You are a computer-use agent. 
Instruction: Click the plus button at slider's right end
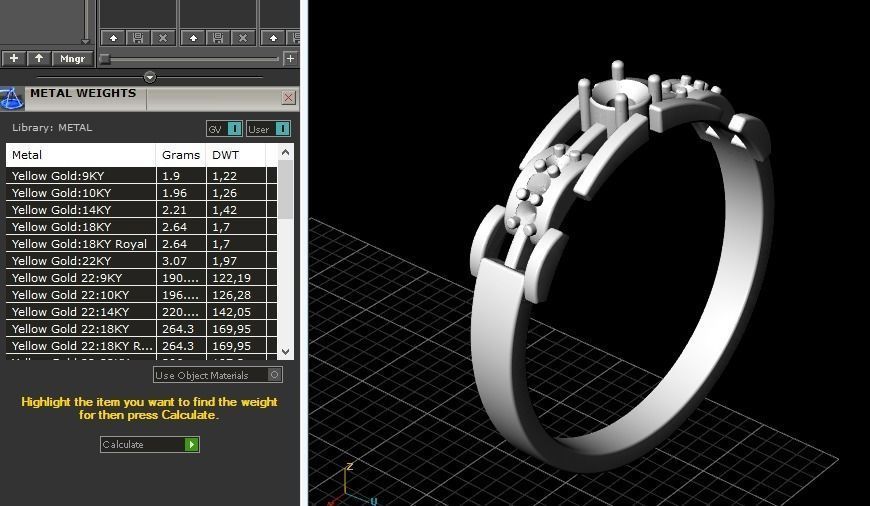tap(290, 58)
